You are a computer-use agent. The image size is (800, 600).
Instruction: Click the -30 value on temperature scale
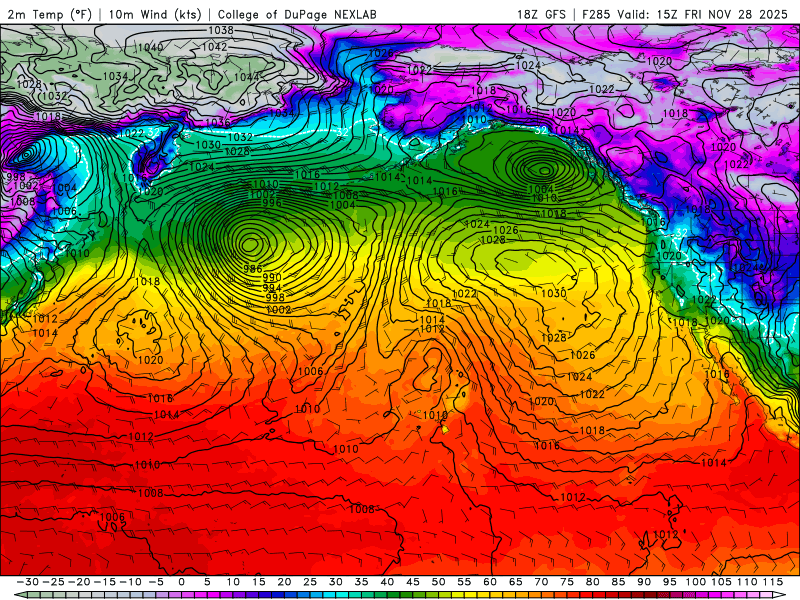[28, 582]
